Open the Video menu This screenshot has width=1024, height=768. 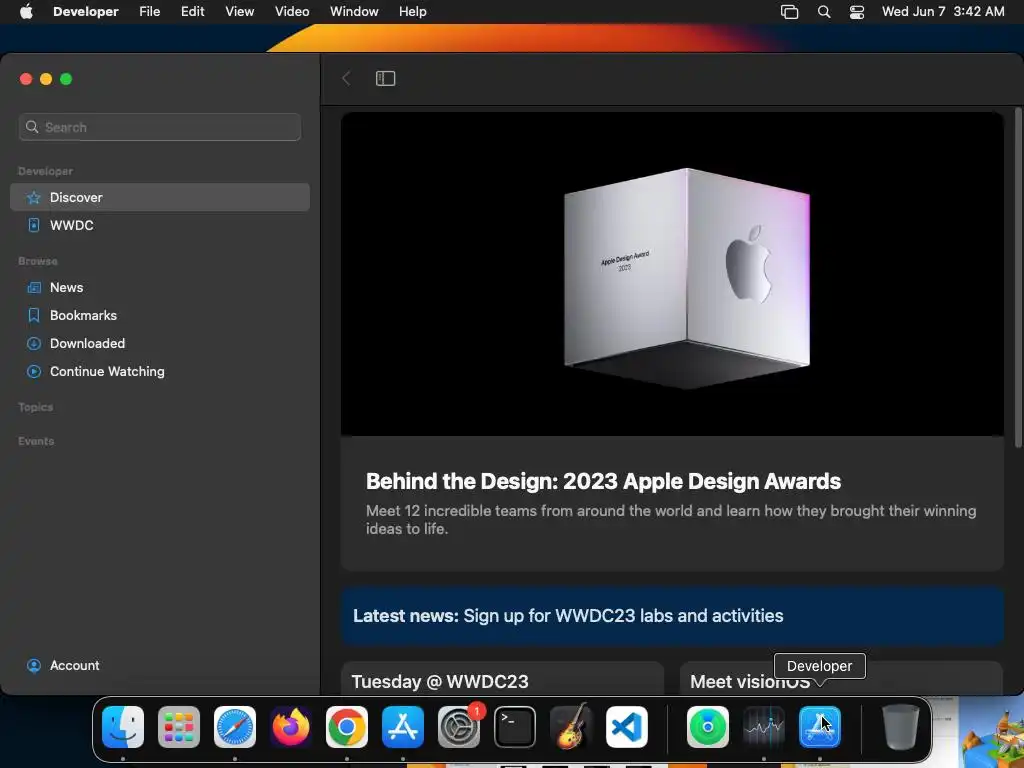coord(292,12)
